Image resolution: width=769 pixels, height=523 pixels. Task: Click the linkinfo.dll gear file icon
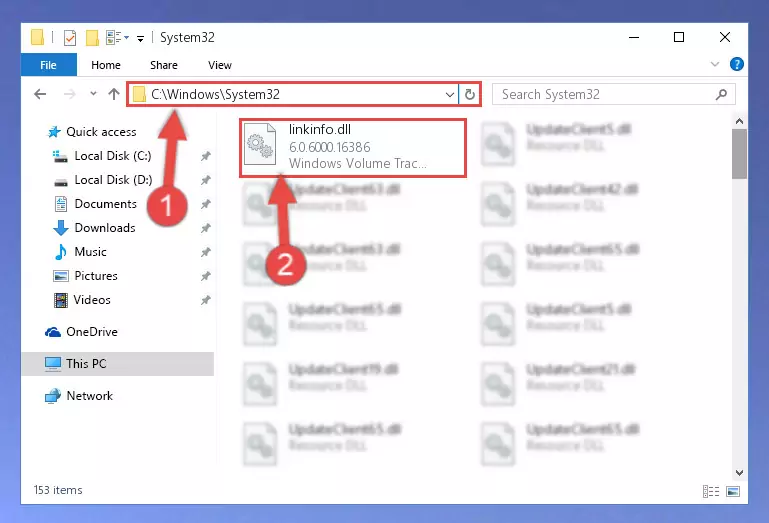(260, 144)
